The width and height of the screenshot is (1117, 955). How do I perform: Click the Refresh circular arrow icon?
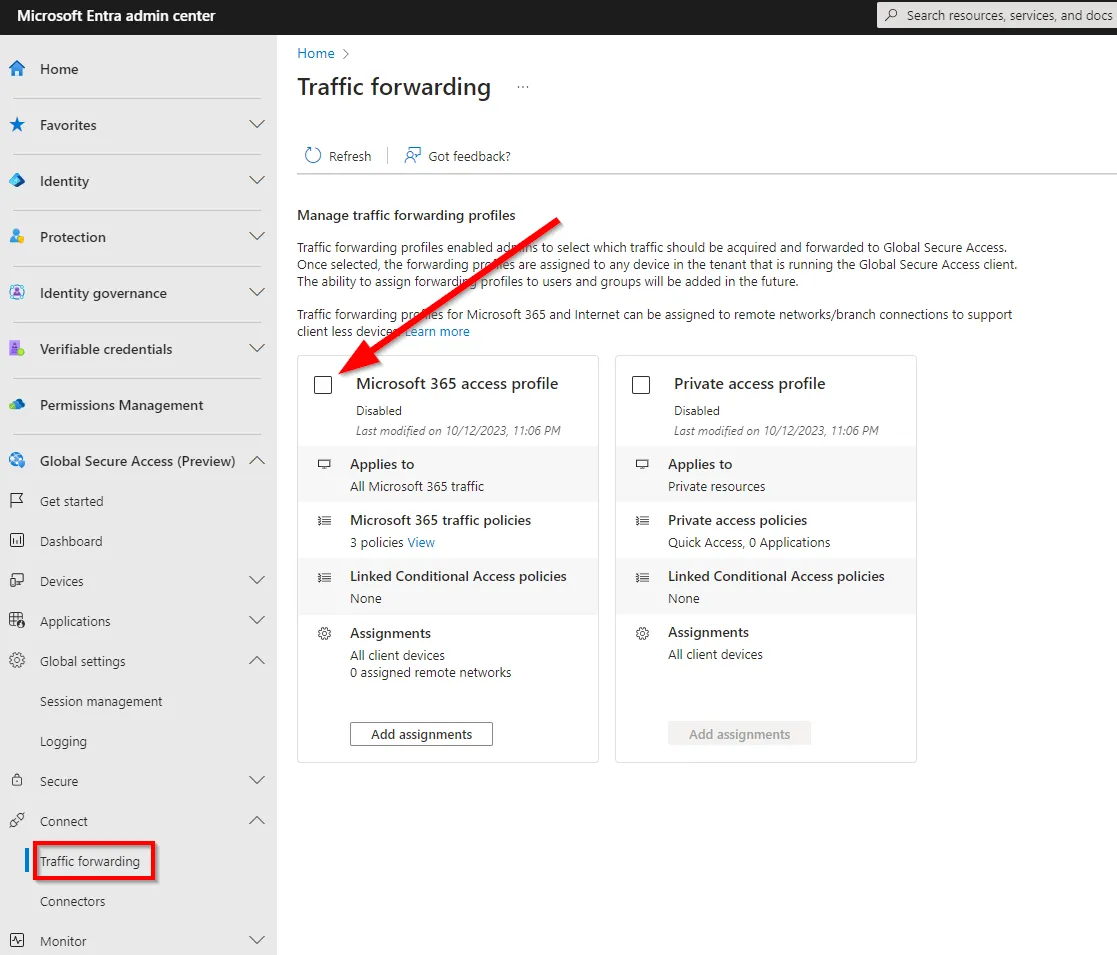[313, 155]
